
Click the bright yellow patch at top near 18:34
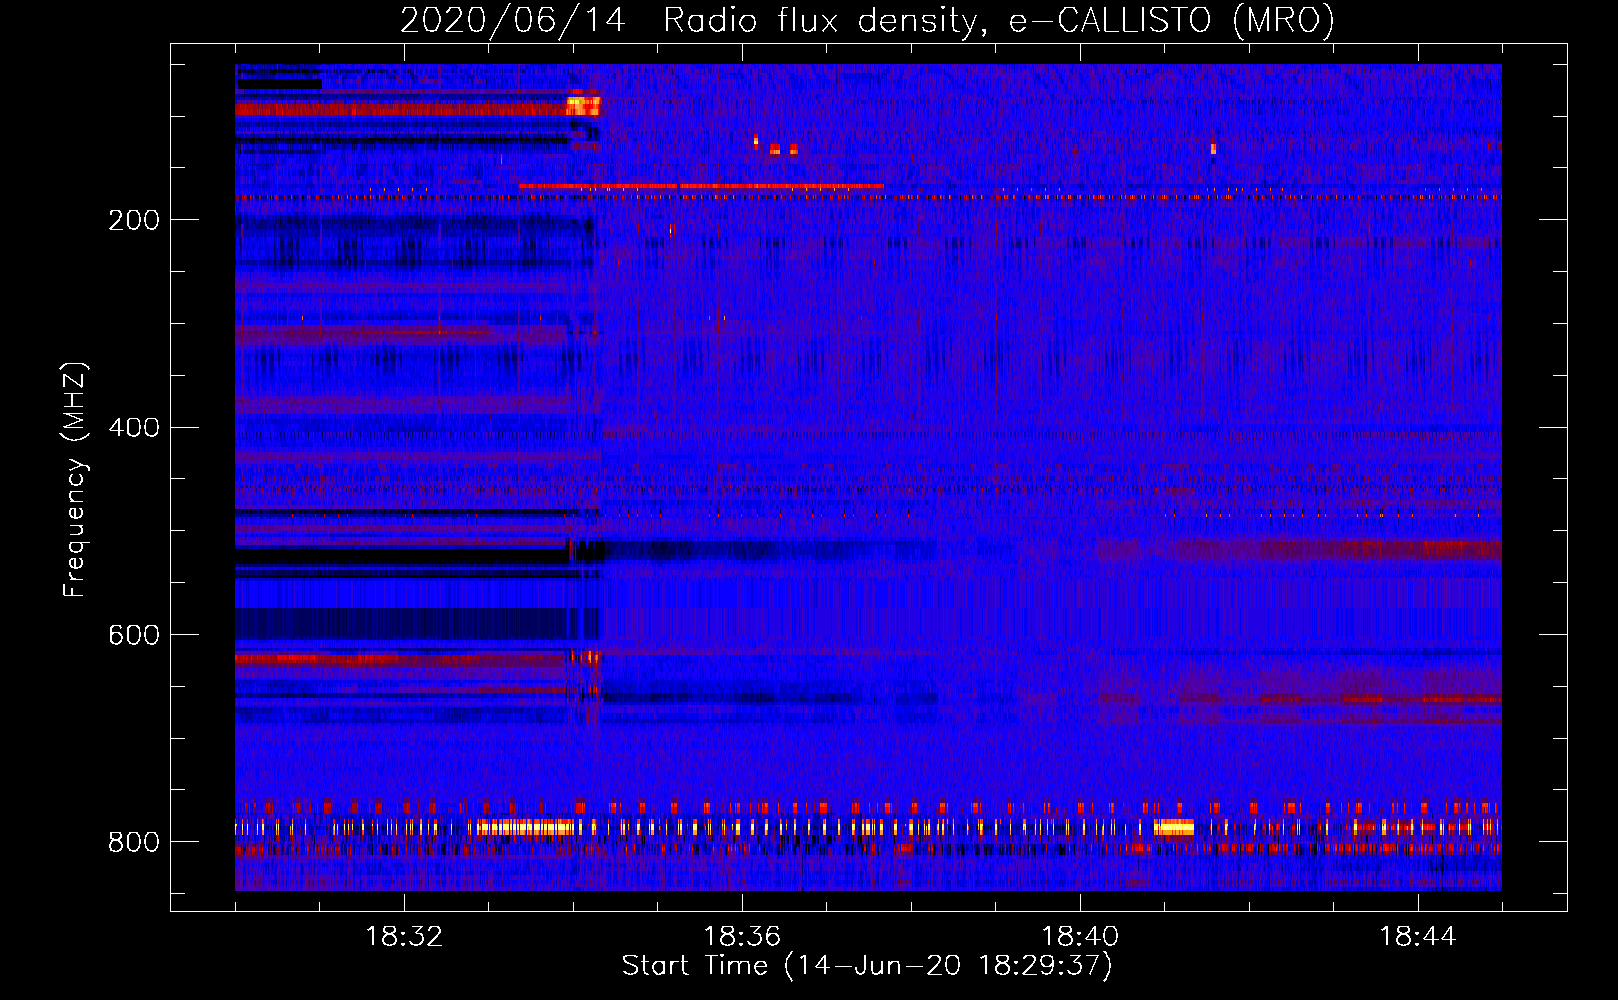coord(583,105)
